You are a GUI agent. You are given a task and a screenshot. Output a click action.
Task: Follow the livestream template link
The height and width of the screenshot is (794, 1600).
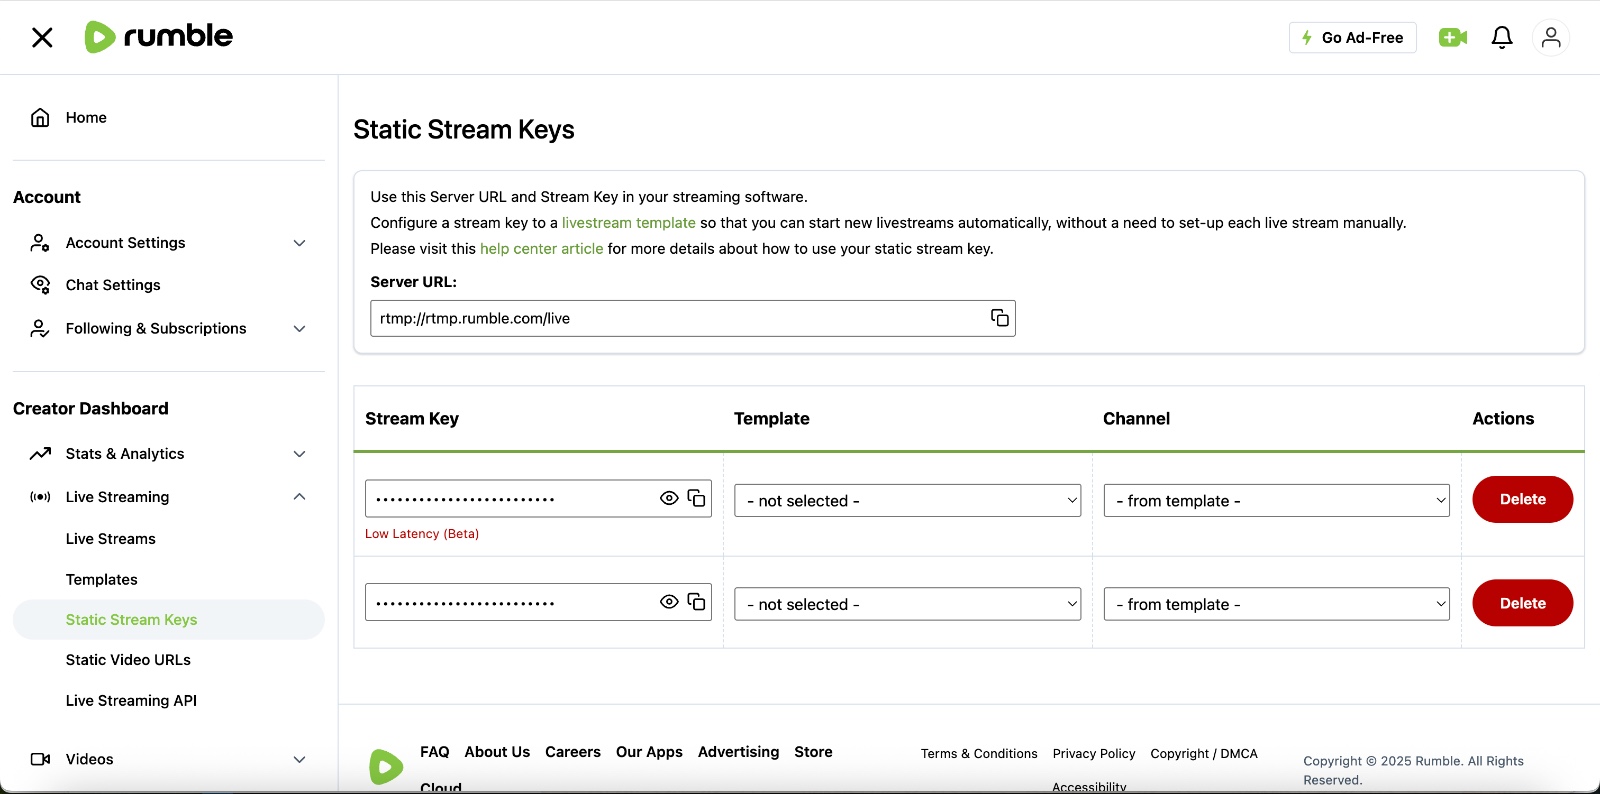628,223
